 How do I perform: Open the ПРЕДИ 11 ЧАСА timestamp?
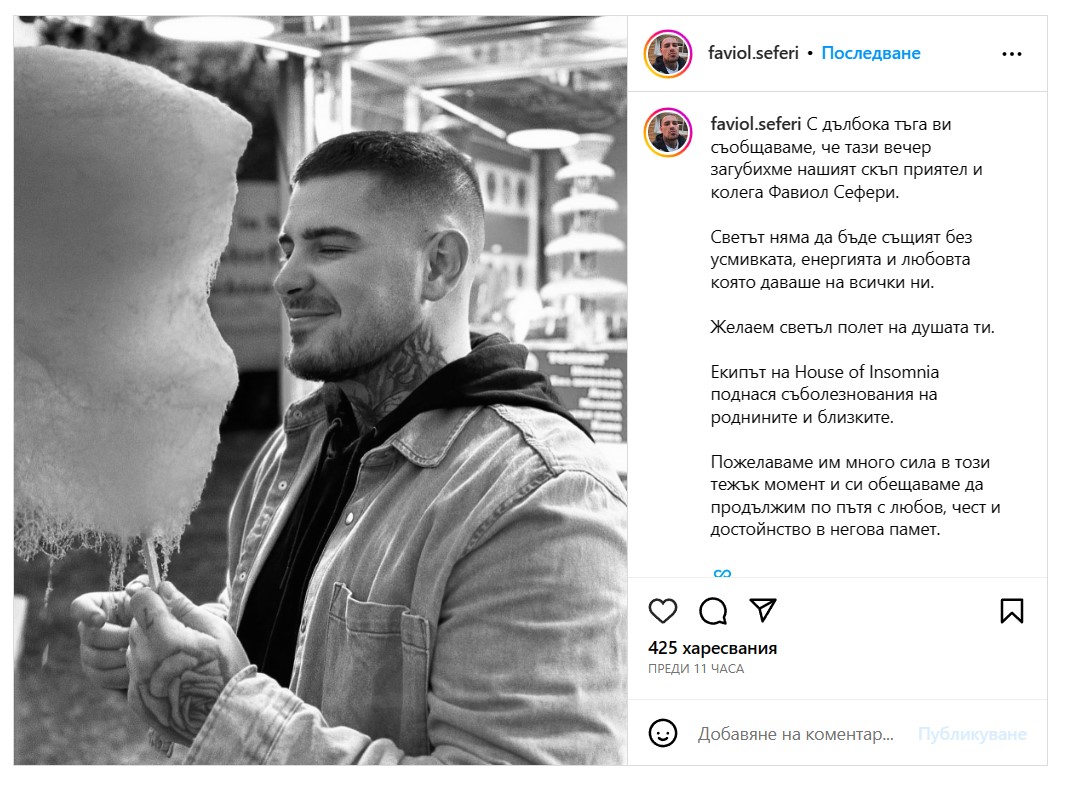pos(695,669)
